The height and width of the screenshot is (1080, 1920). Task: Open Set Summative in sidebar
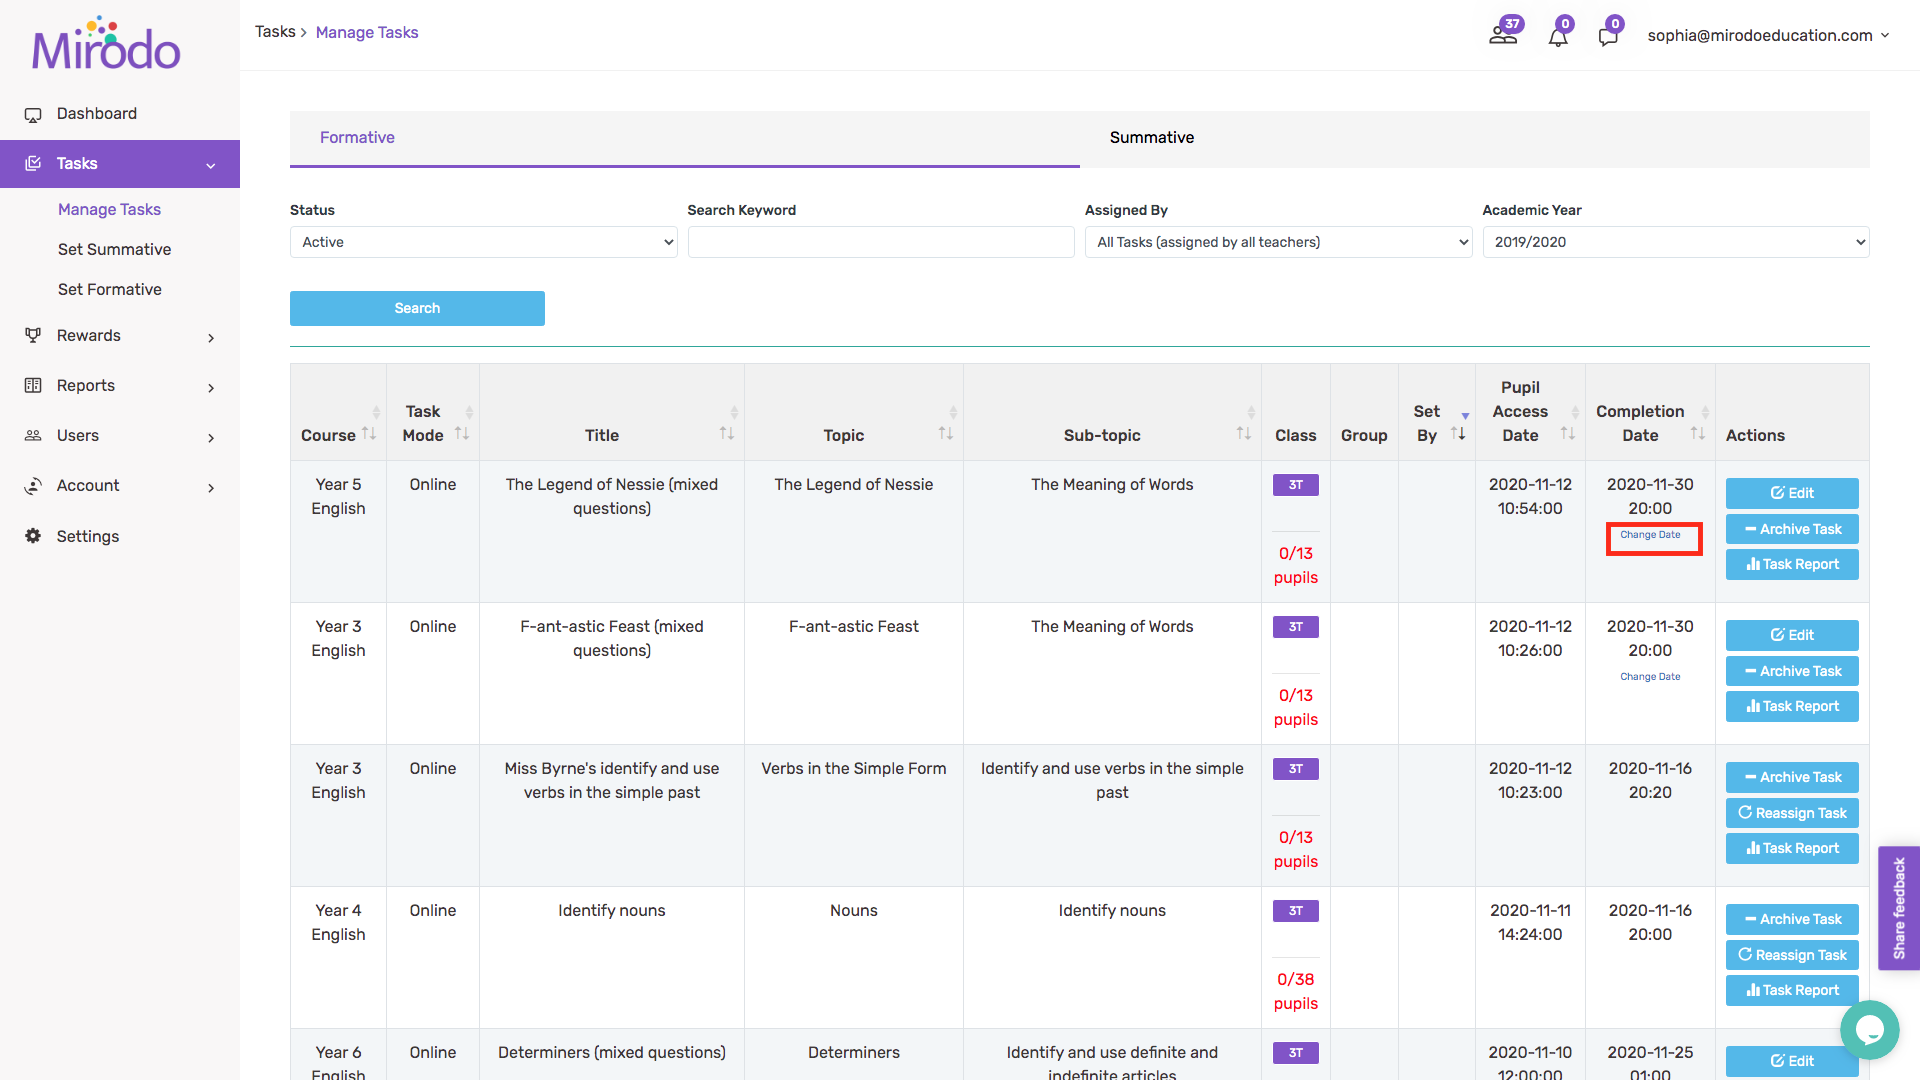tap(114, 249)
